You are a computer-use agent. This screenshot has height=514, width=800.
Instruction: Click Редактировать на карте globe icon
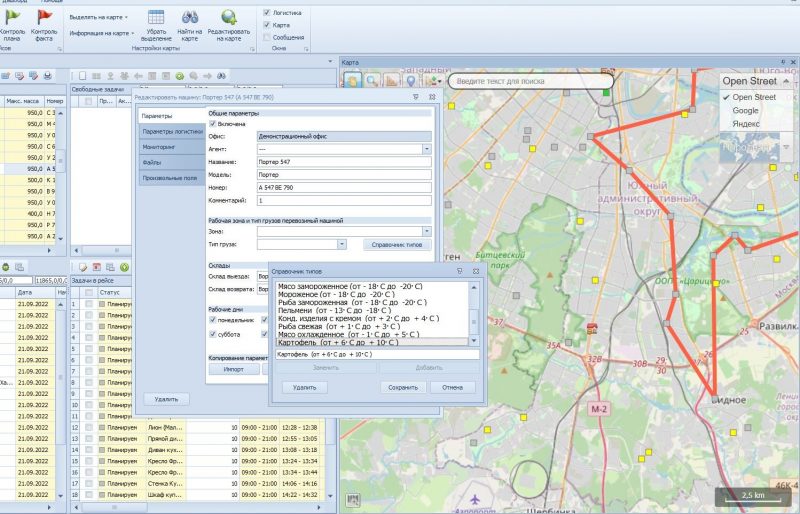coord(229,17)
